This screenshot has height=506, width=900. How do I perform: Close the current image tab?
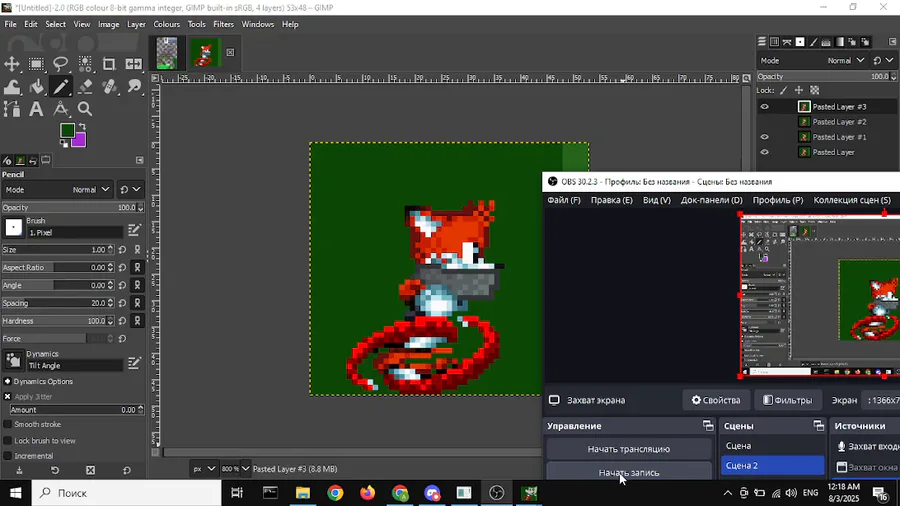tap(230, 52)
